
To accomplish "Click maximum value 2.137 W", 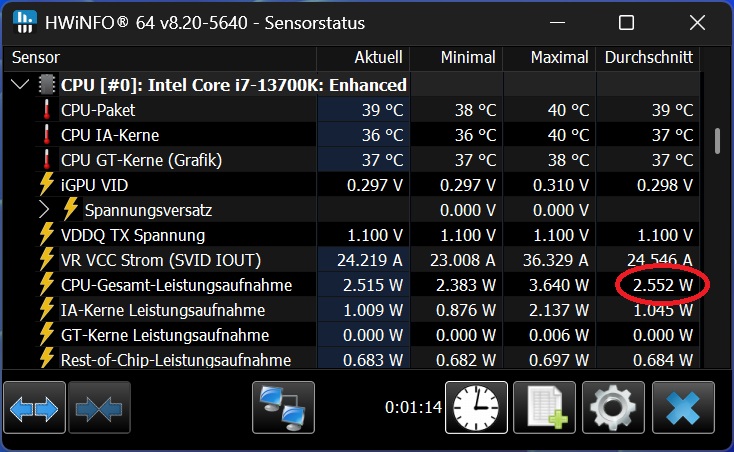I will [x=559, y=310].
